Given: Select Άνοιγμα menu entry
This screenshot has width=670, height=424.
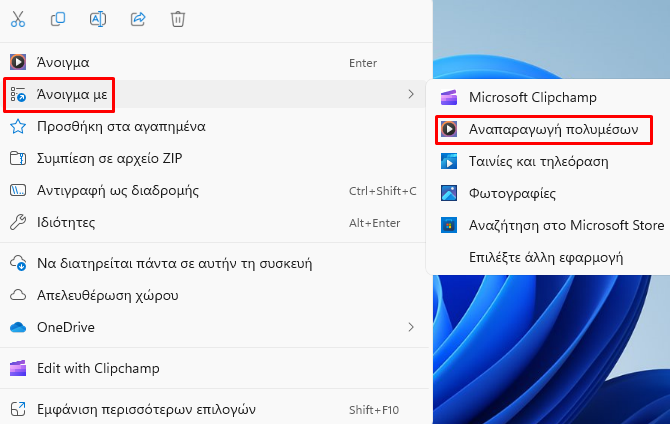Looking at the screenshot, I should [x=215, y=62].
